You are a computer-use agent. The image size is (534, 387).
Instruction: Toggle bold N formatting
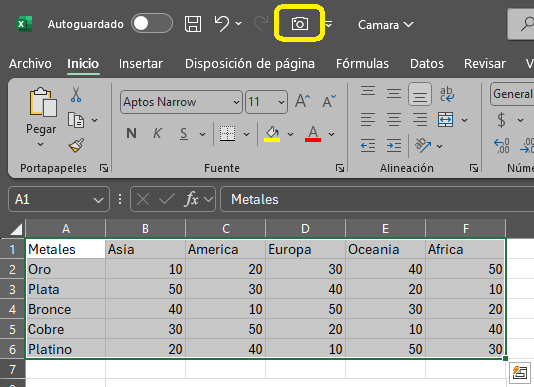coord(131,134)
